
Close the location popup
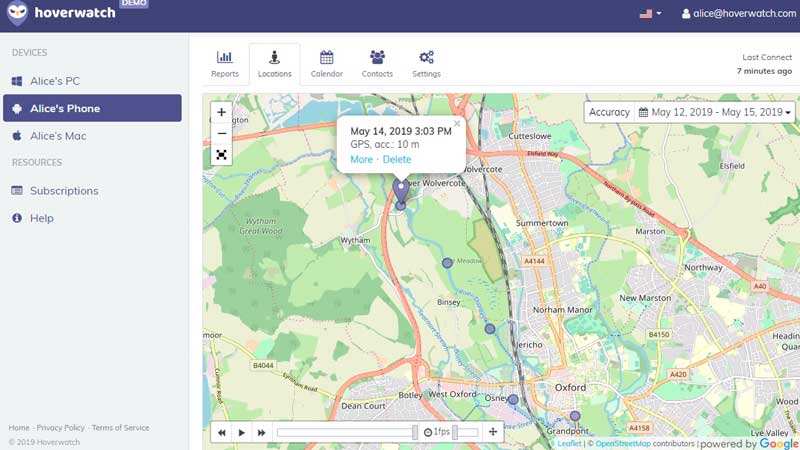[457, 123]
